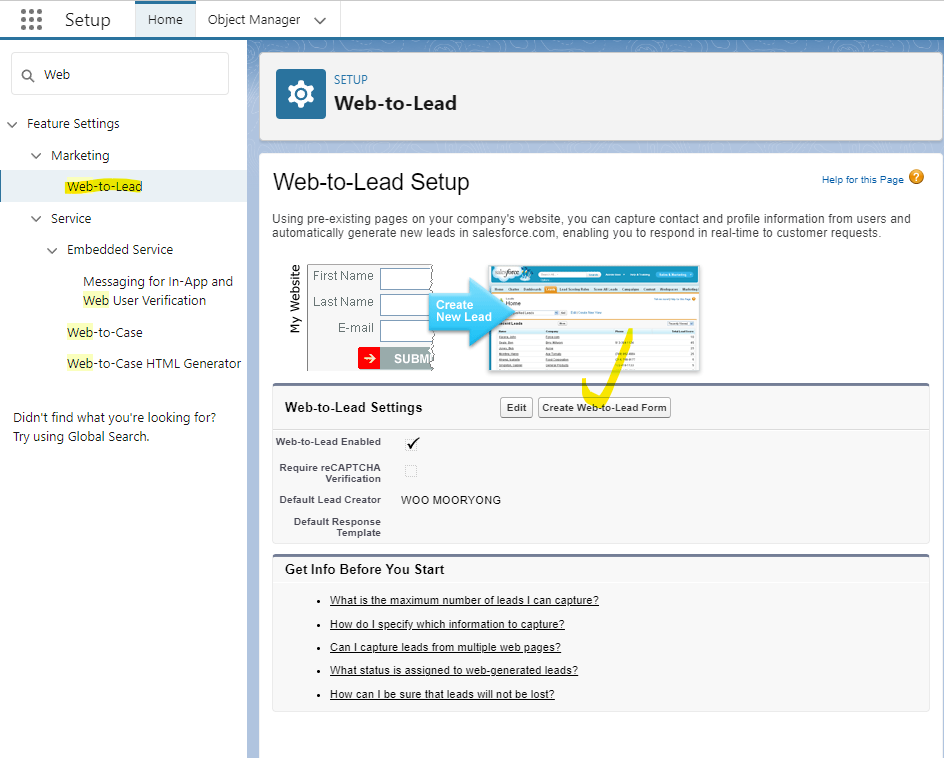Viewport: 944px width, 758px height.
Task: Open 'specify which information to capture' link
Action: [x=447, y=624]
